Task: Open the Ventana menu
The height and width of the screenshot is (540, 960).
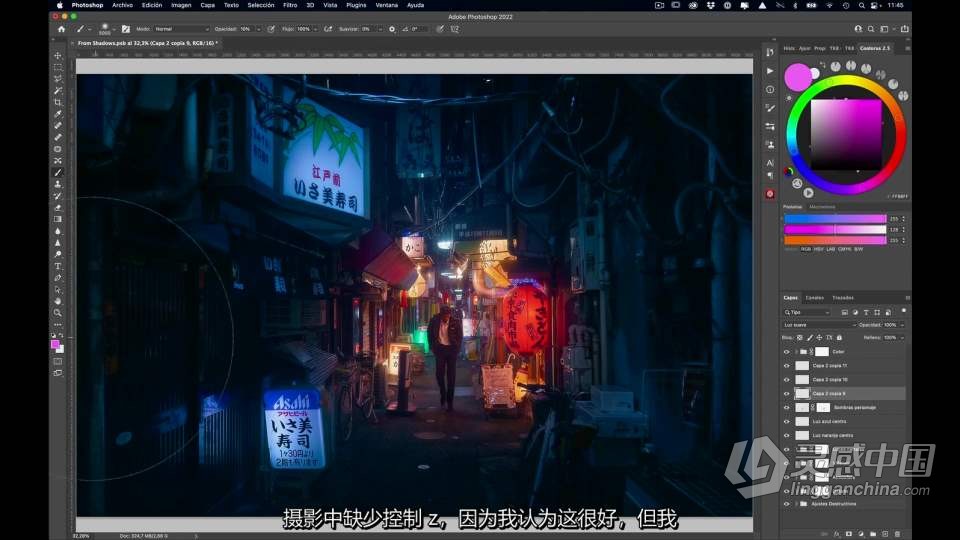Action: (x=386, y=5)
